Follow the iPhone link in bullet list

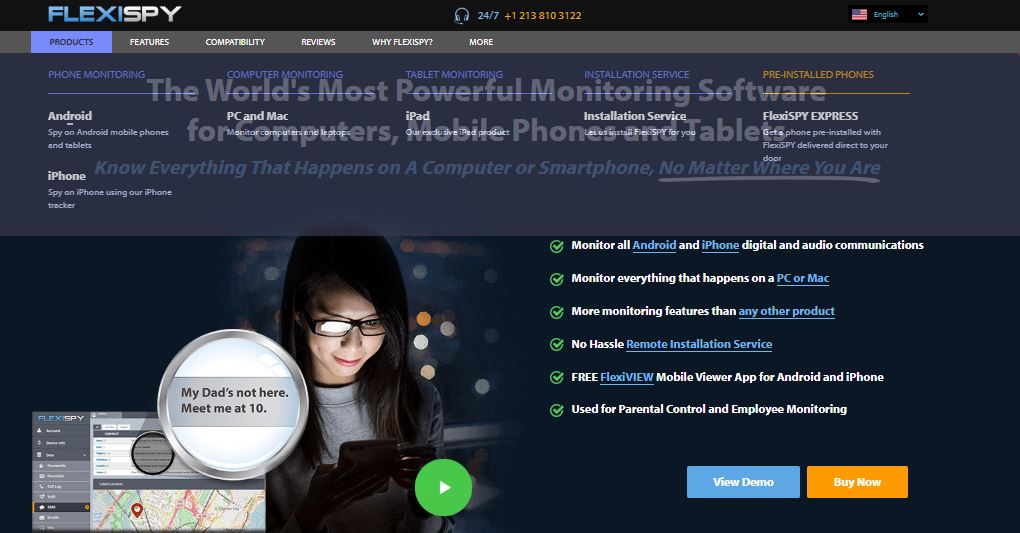tap(720, 245)
